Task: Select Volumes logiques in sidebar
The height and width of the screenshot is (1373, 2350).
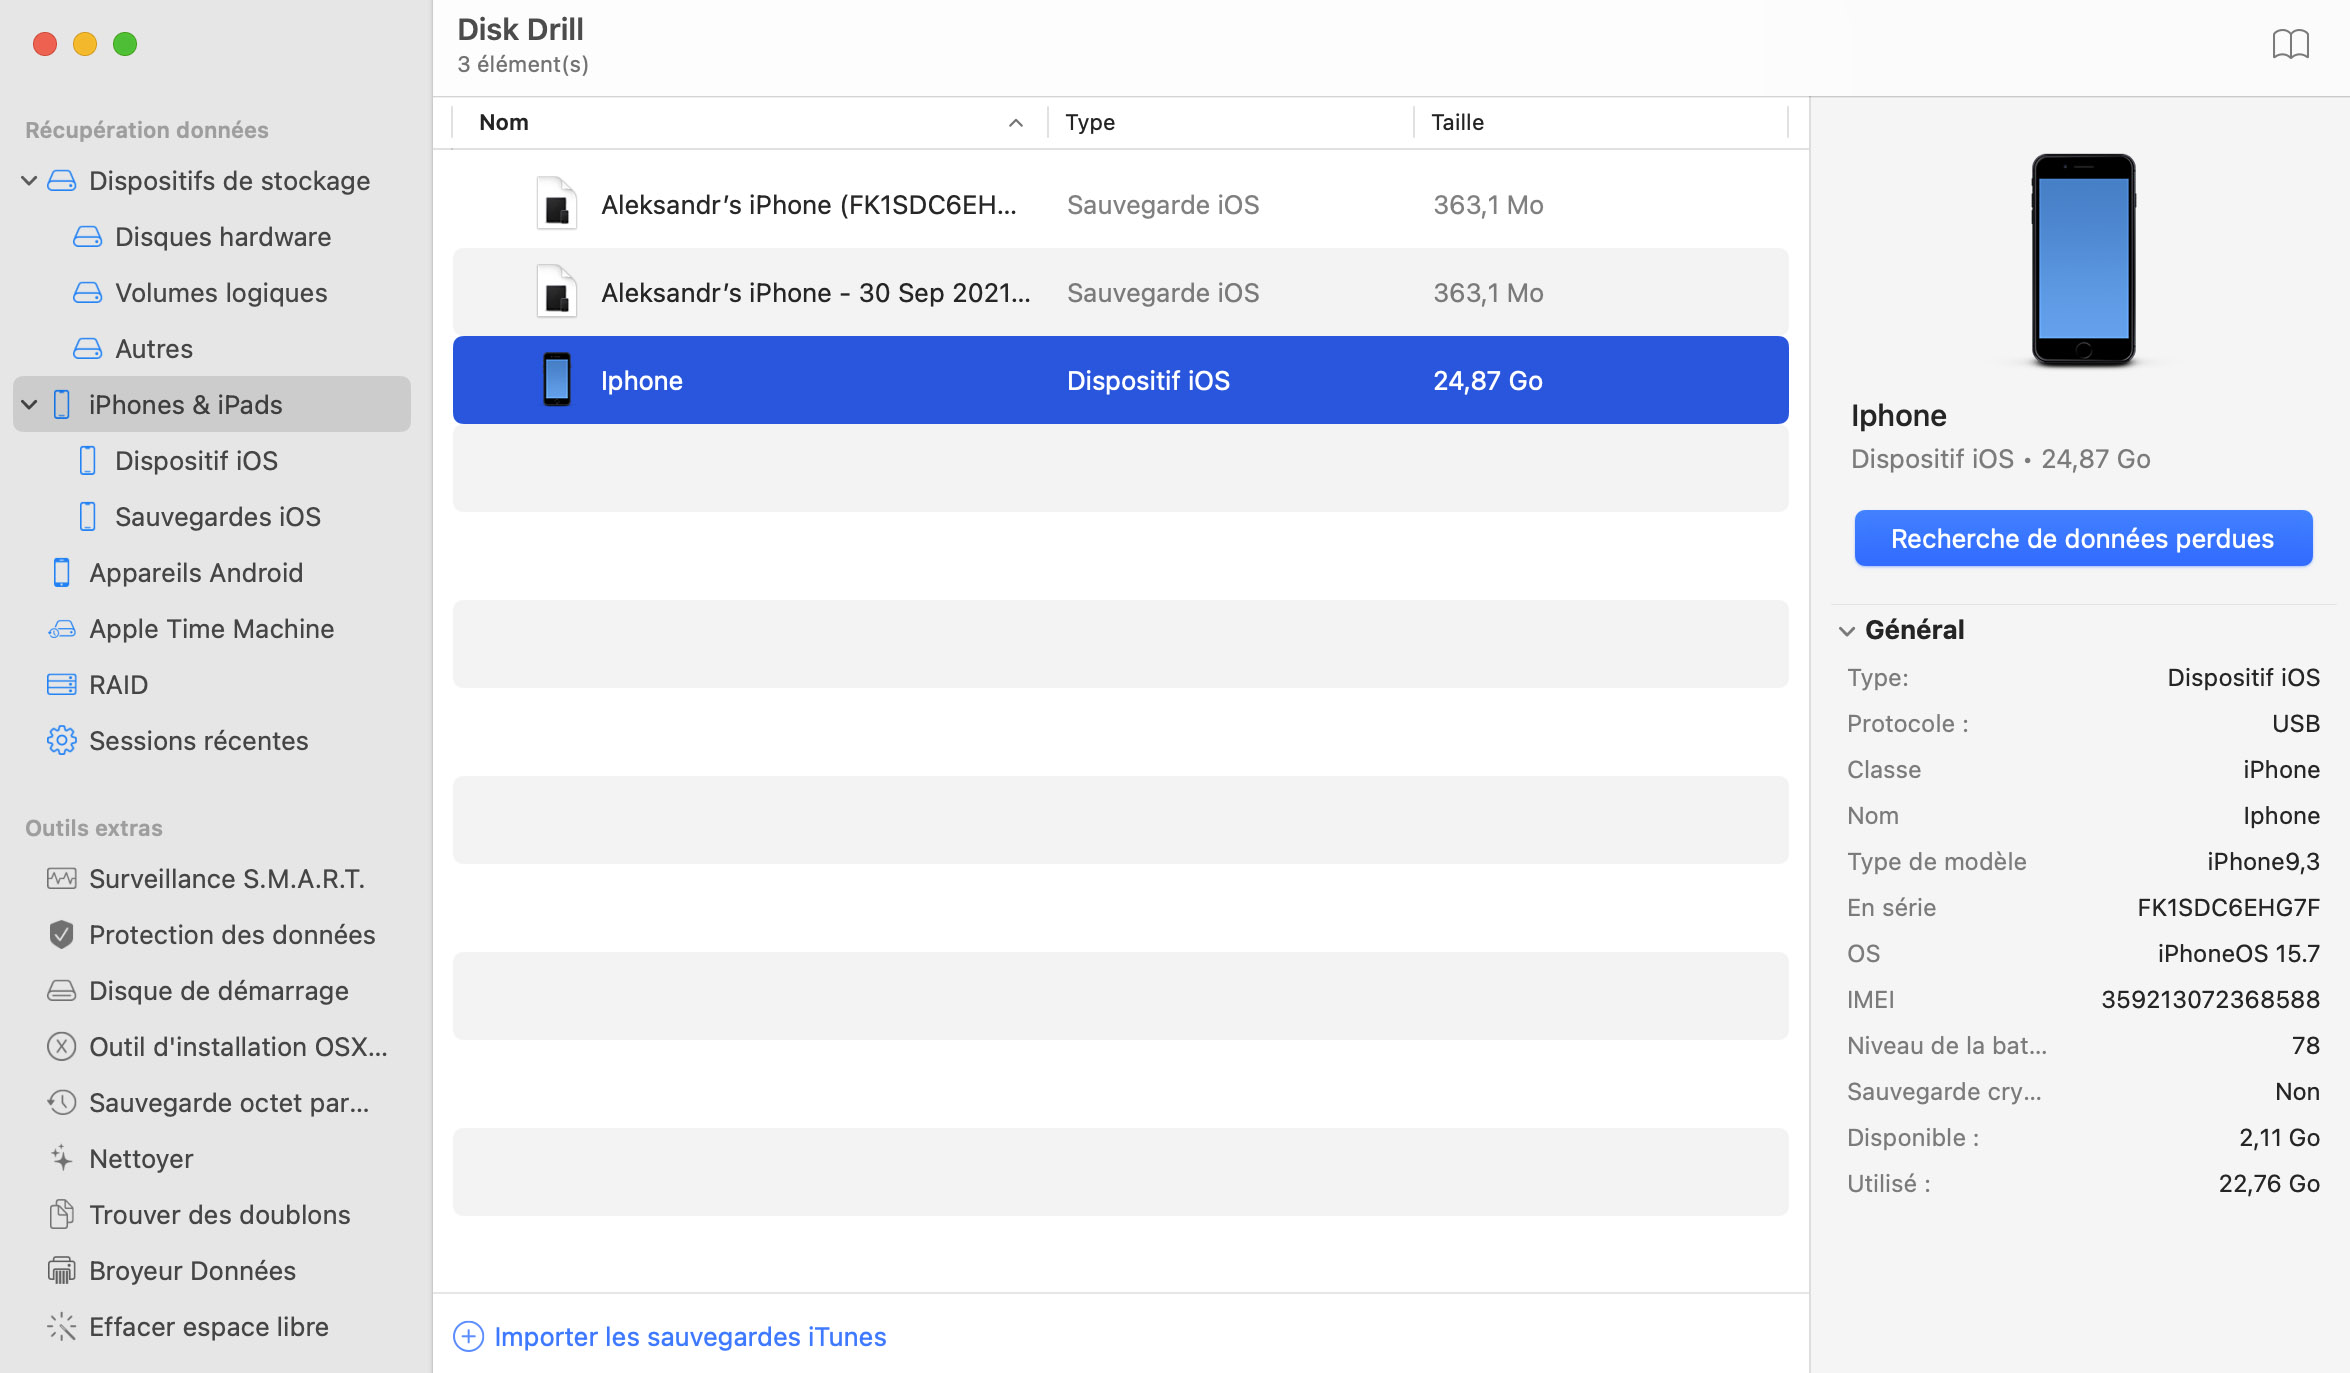Action: (221, 293)
